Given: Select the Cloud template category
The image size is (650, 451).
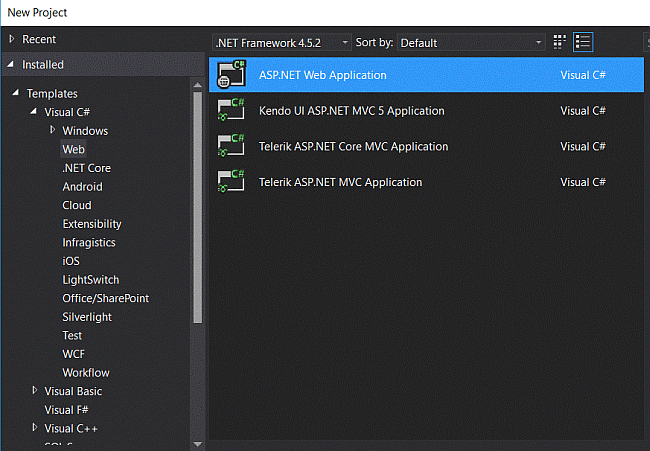Looking at the screenshot, I should pos(77,205).
